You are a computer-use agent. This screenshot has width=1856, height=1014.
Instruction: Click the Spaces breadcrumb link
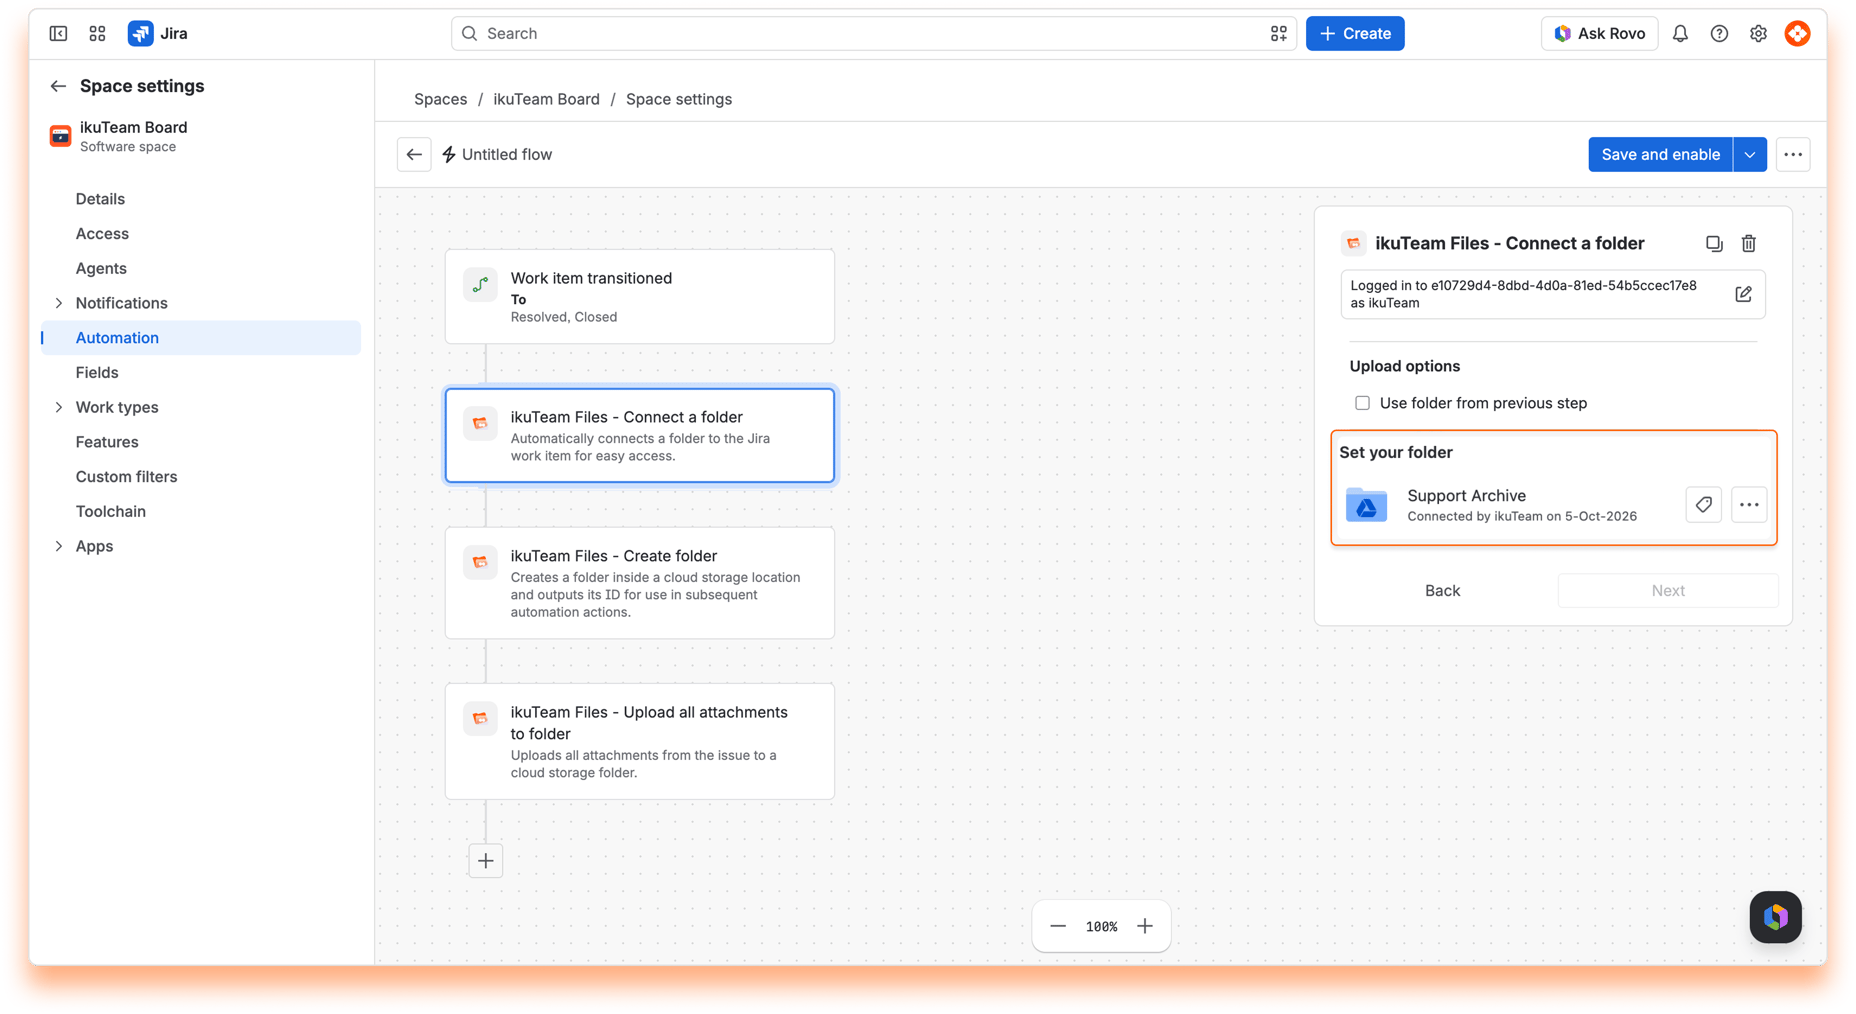[x=441, y=99]
